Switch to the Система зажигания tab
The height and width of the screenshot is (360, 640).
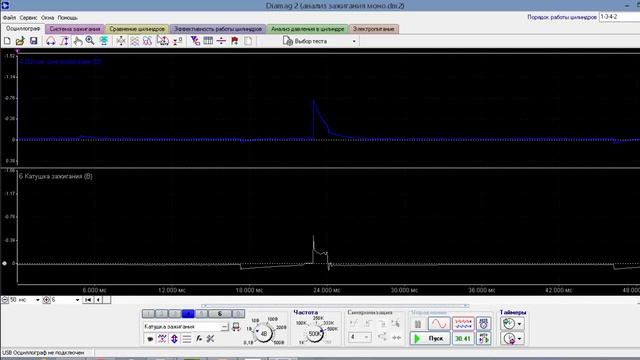click(75, 29)
